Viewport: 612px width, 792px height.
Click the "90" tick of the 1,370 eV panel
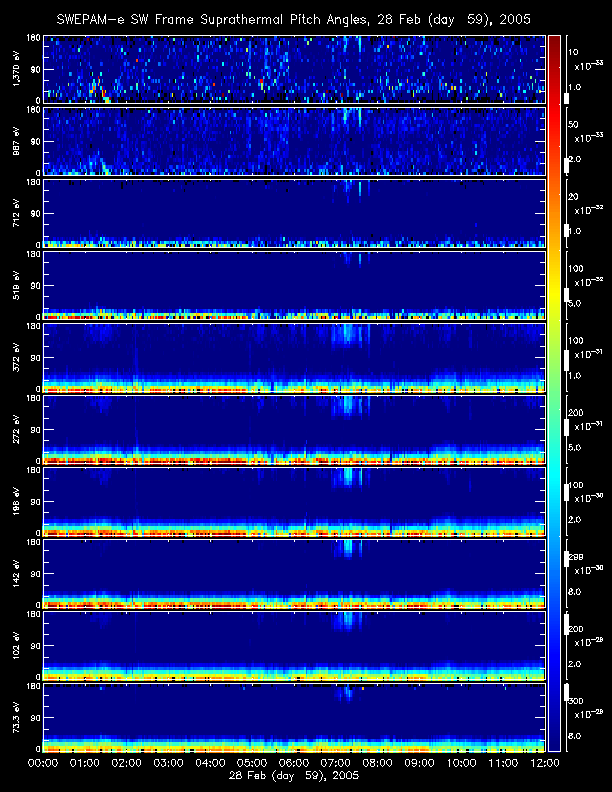36,69
